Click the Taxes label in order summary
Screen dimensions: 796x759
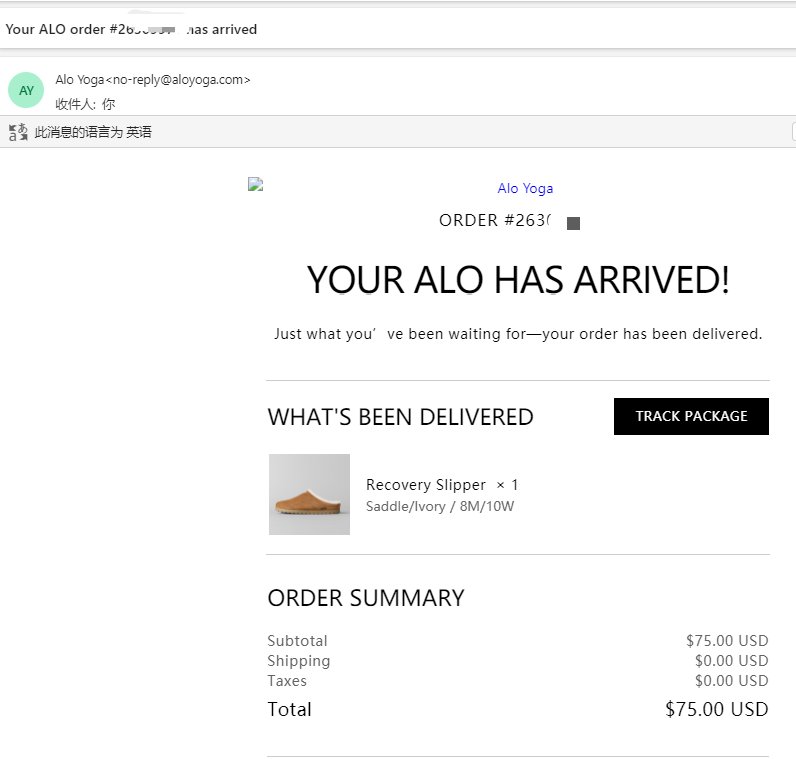(287, 681)
